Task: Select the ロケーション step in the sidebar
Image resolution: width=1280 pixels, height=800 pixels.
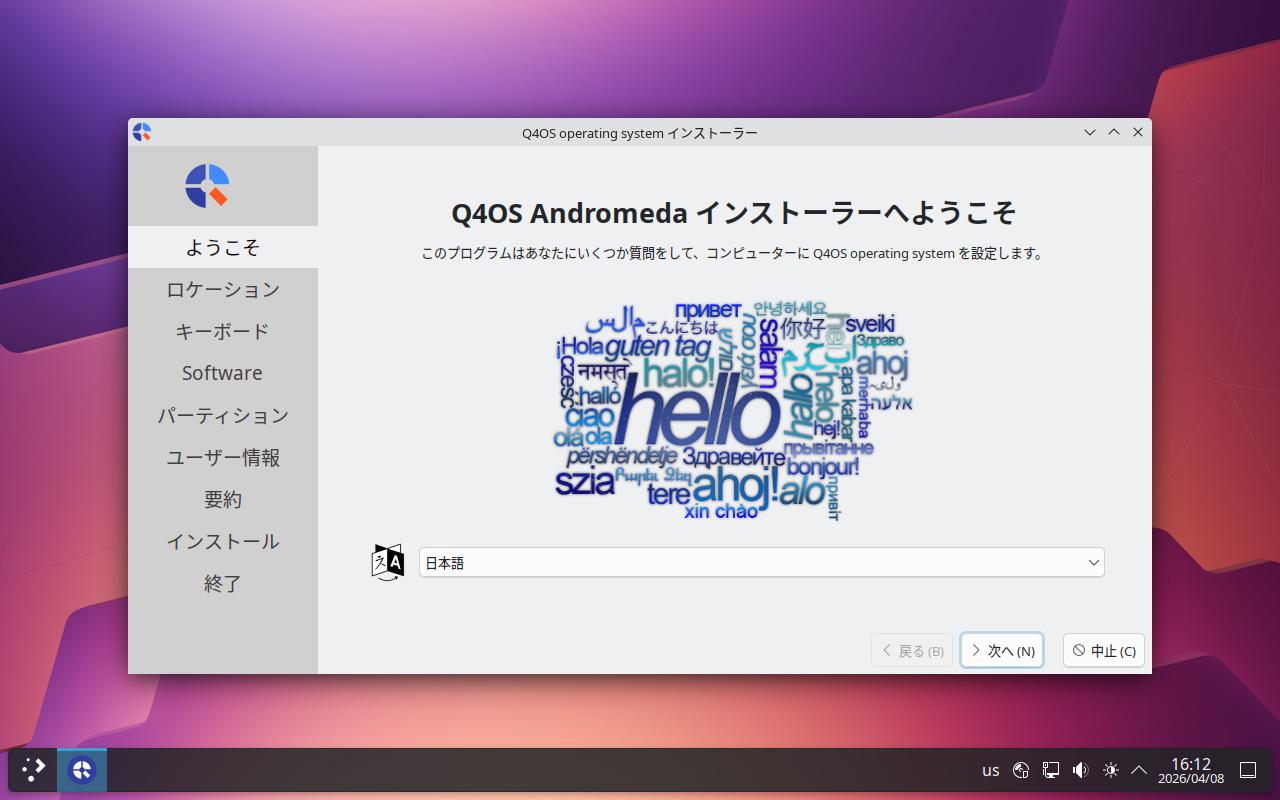Action: tap(223, 290)
